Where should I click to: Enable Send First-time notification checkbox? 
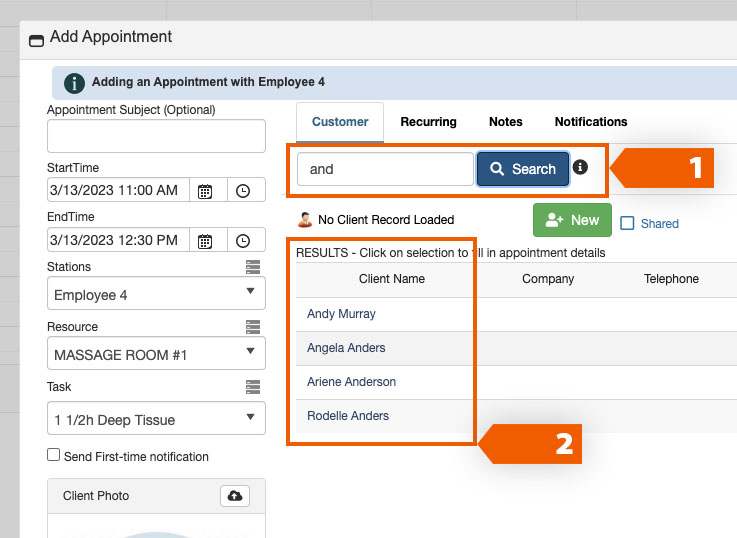pos(54,456)
